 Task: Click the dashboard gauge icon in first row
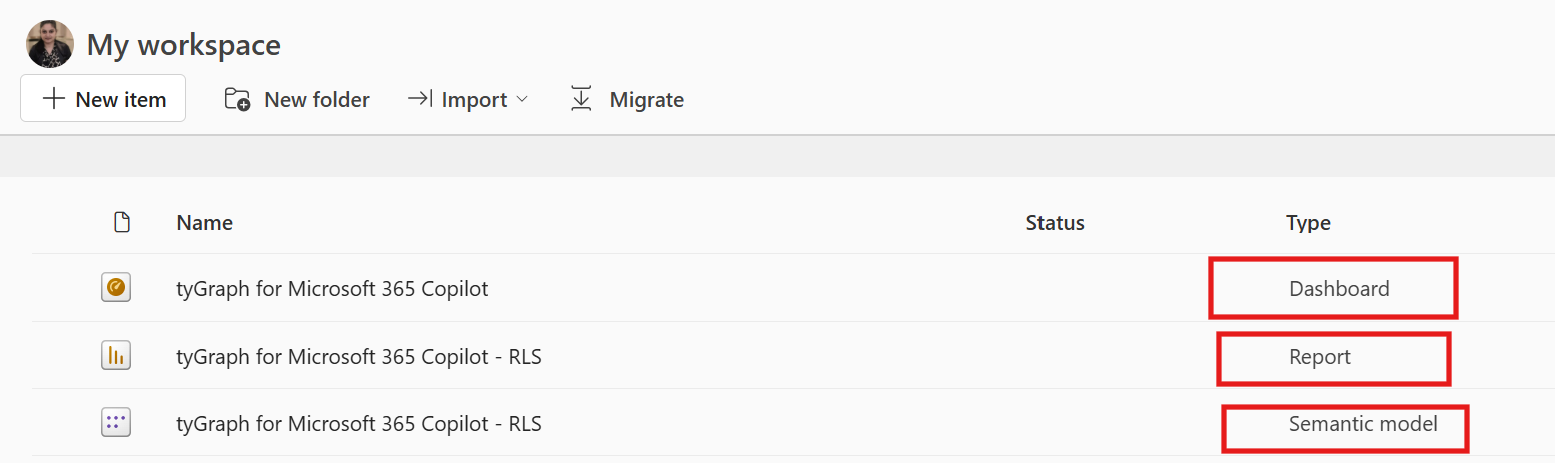point(116,288)
